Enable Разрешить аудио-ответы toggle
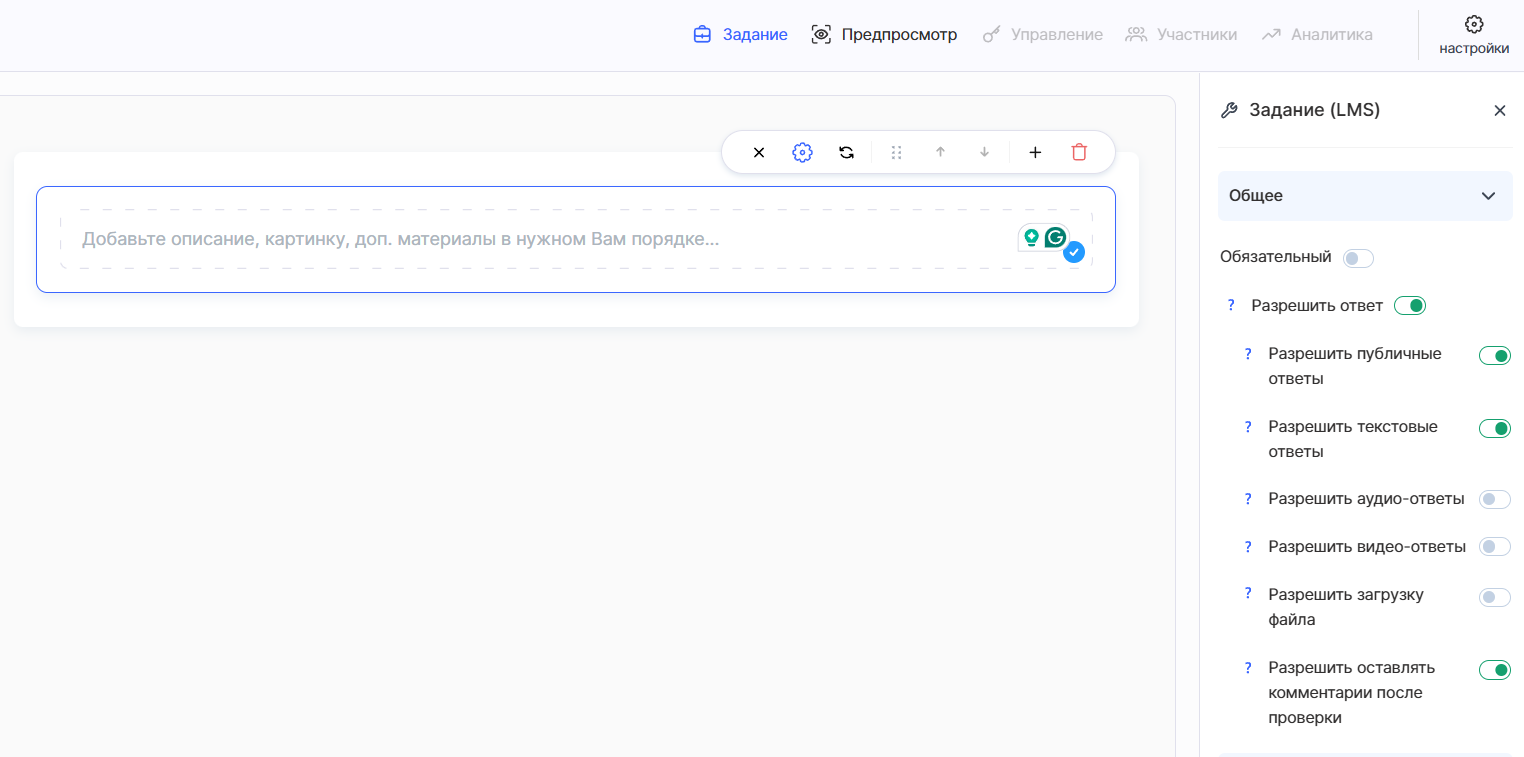This screenshot has width=1524, height=757. [x=1494, y=499]
